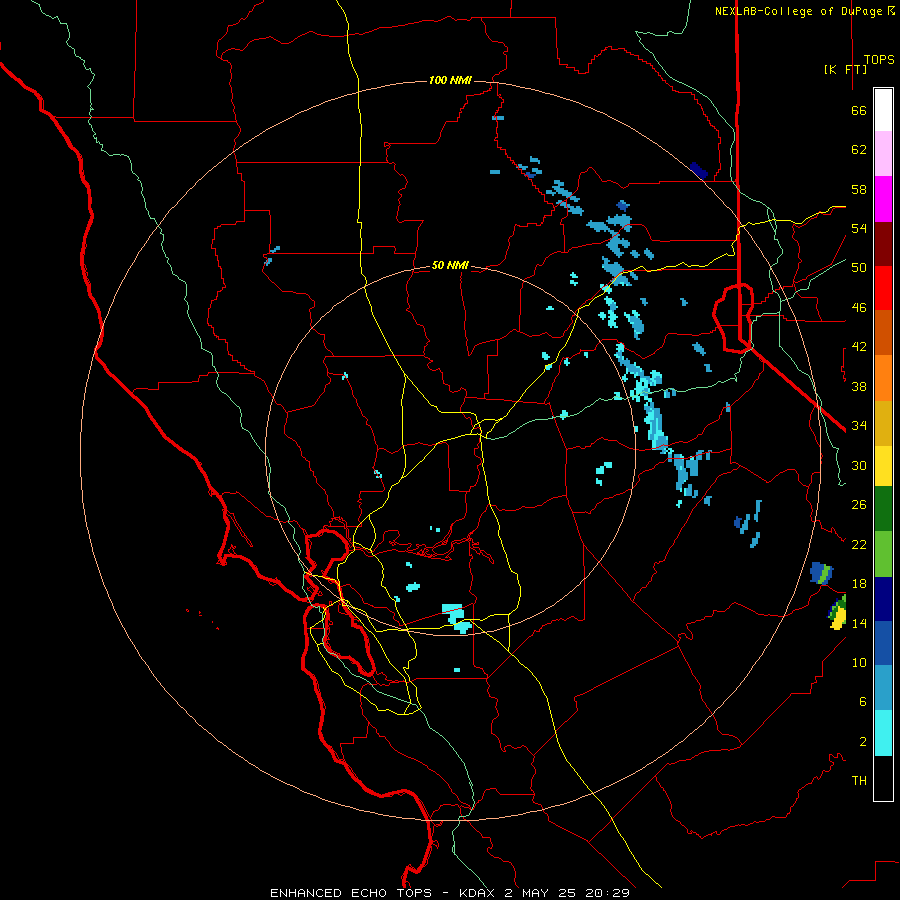The image size is (900, 900).
Task: Click the dark red 54 kft legend swatch
Action: [883, 244]
